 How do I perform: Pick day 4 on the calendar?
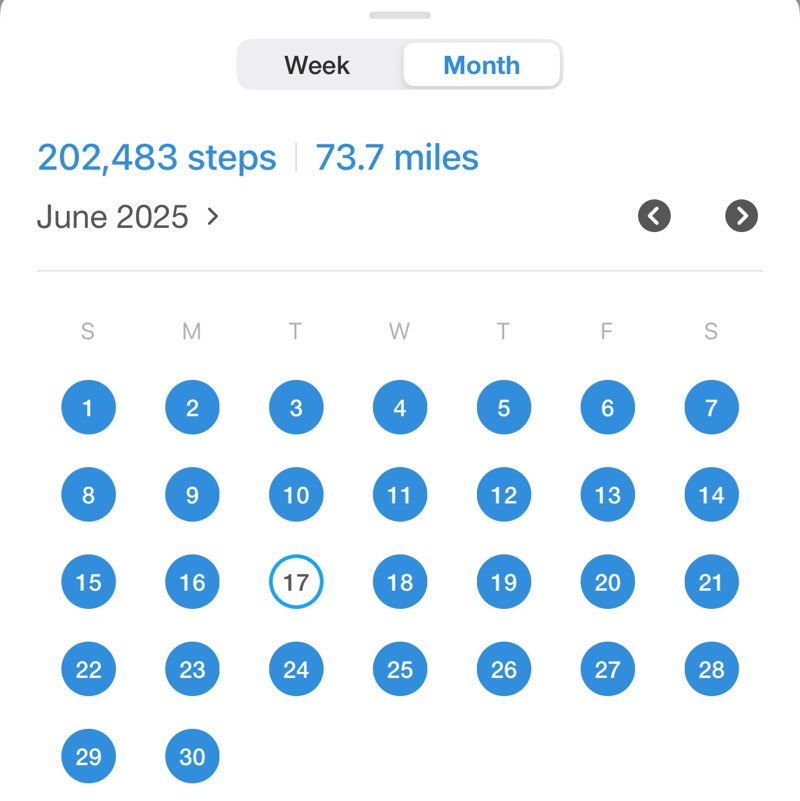(x=400, y=408)
